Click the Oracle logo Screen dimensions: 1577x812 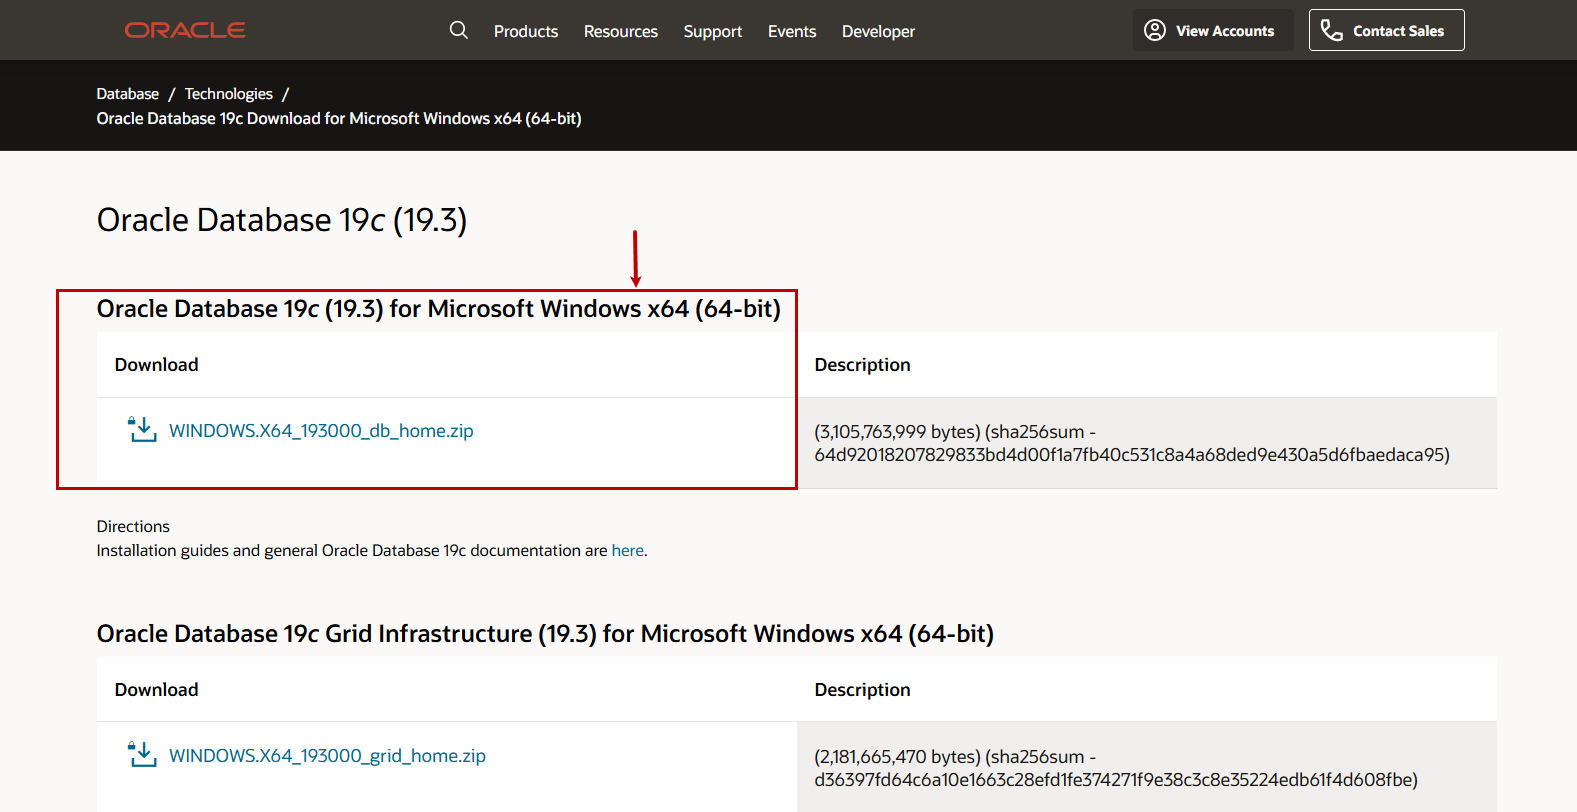185,31
